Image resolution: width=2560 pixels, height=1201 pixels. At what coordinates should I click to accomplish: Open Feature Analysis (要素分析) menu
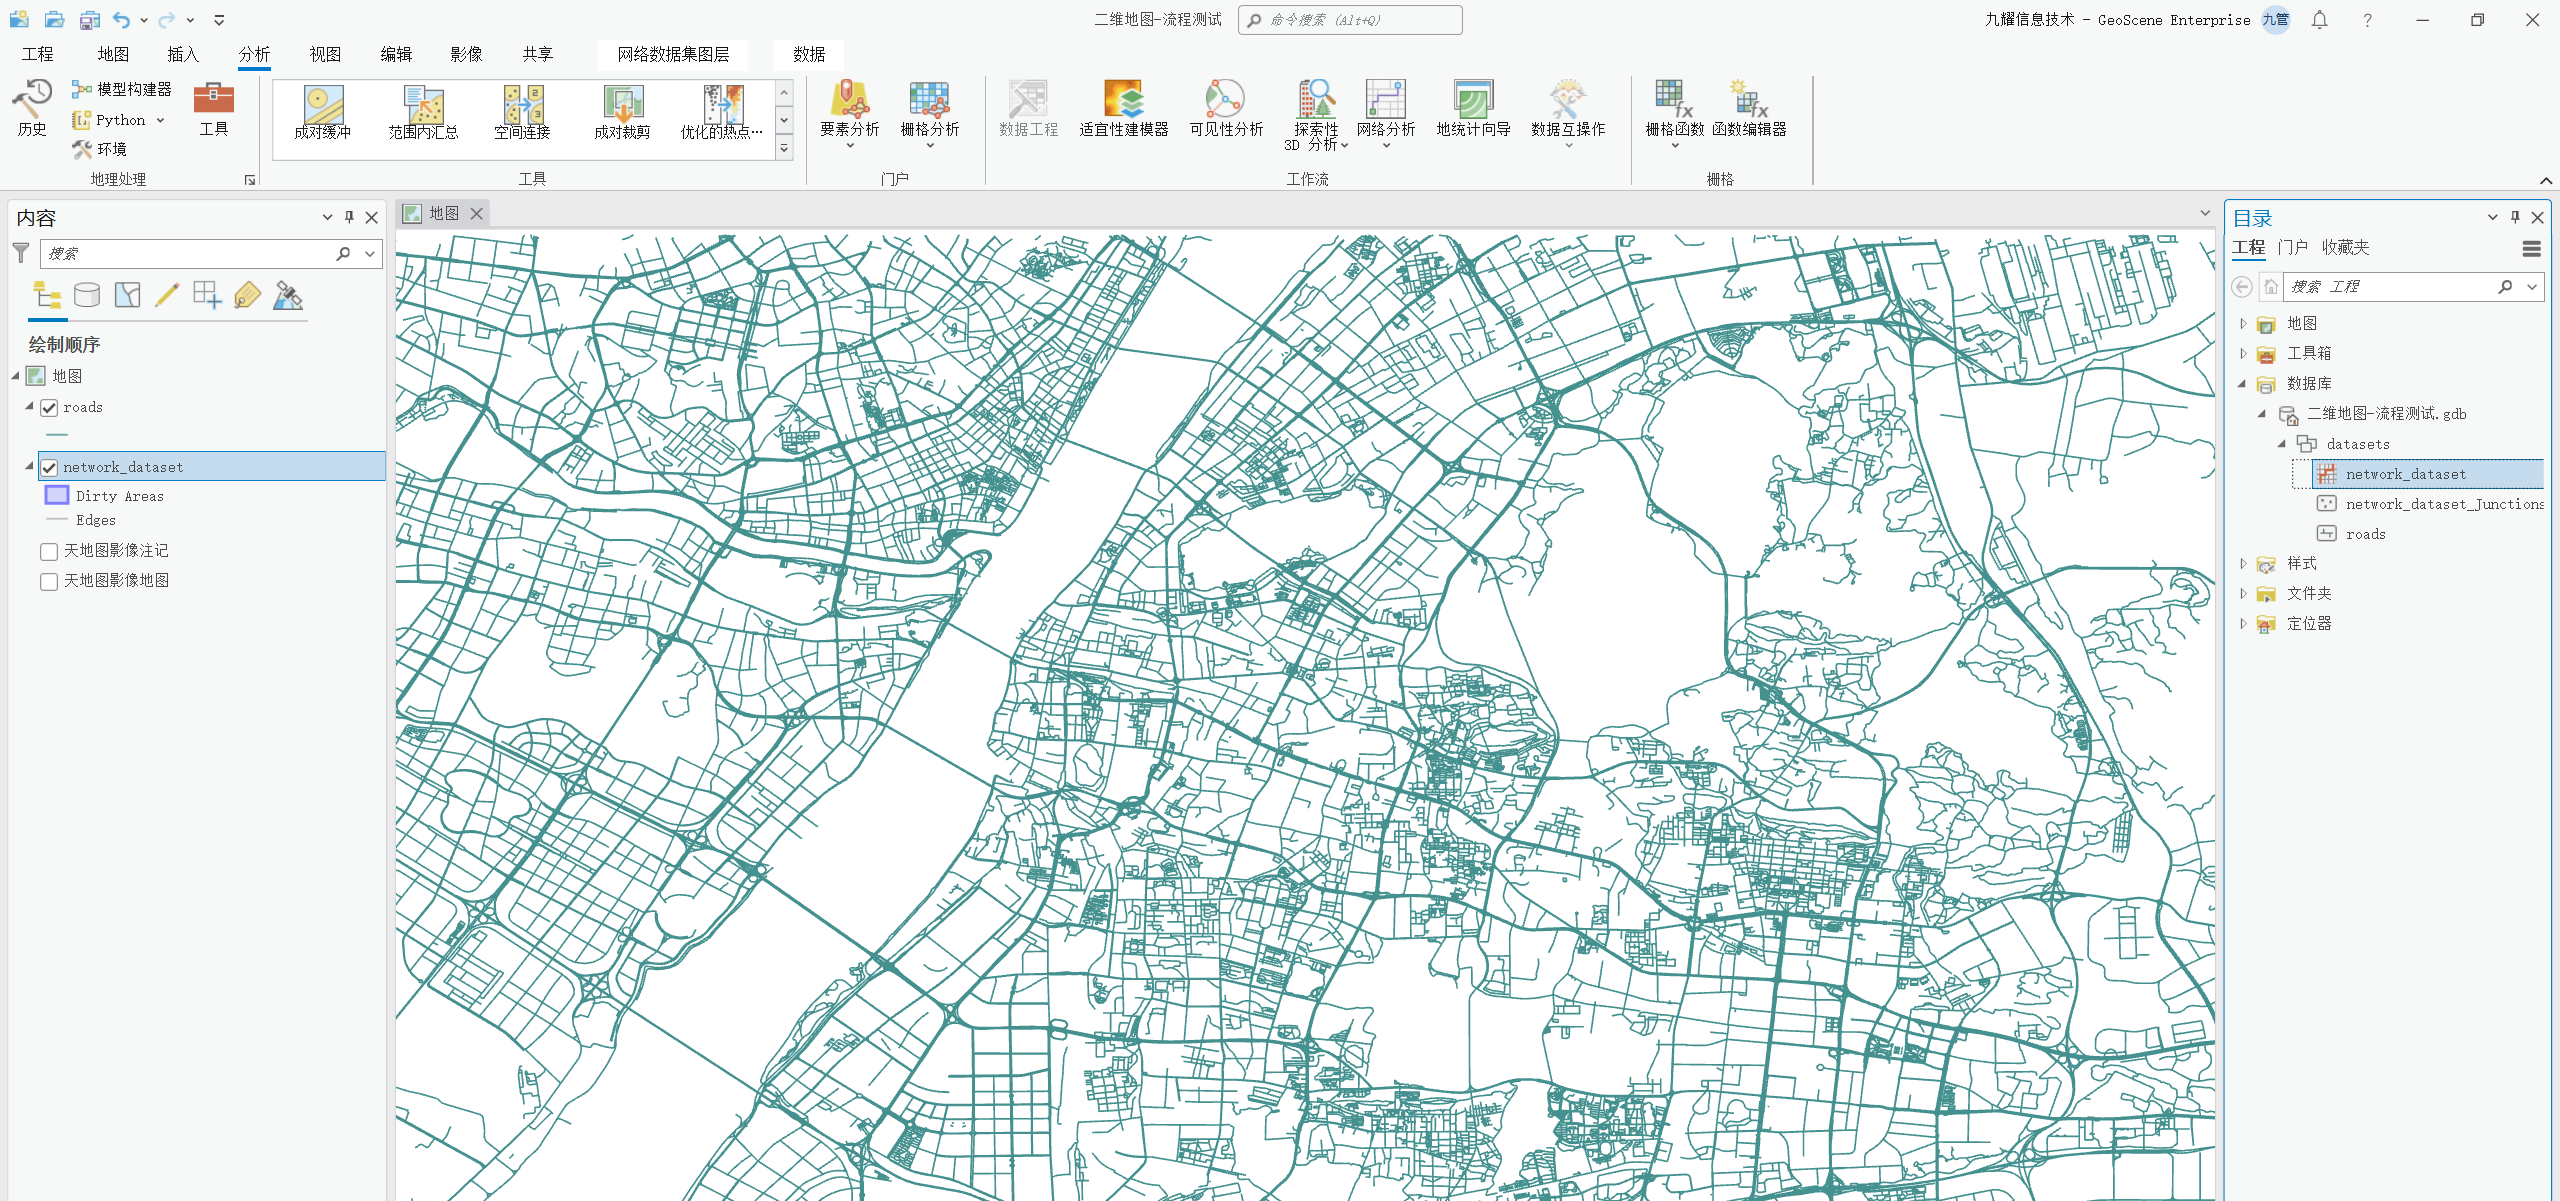coord(849,114)
